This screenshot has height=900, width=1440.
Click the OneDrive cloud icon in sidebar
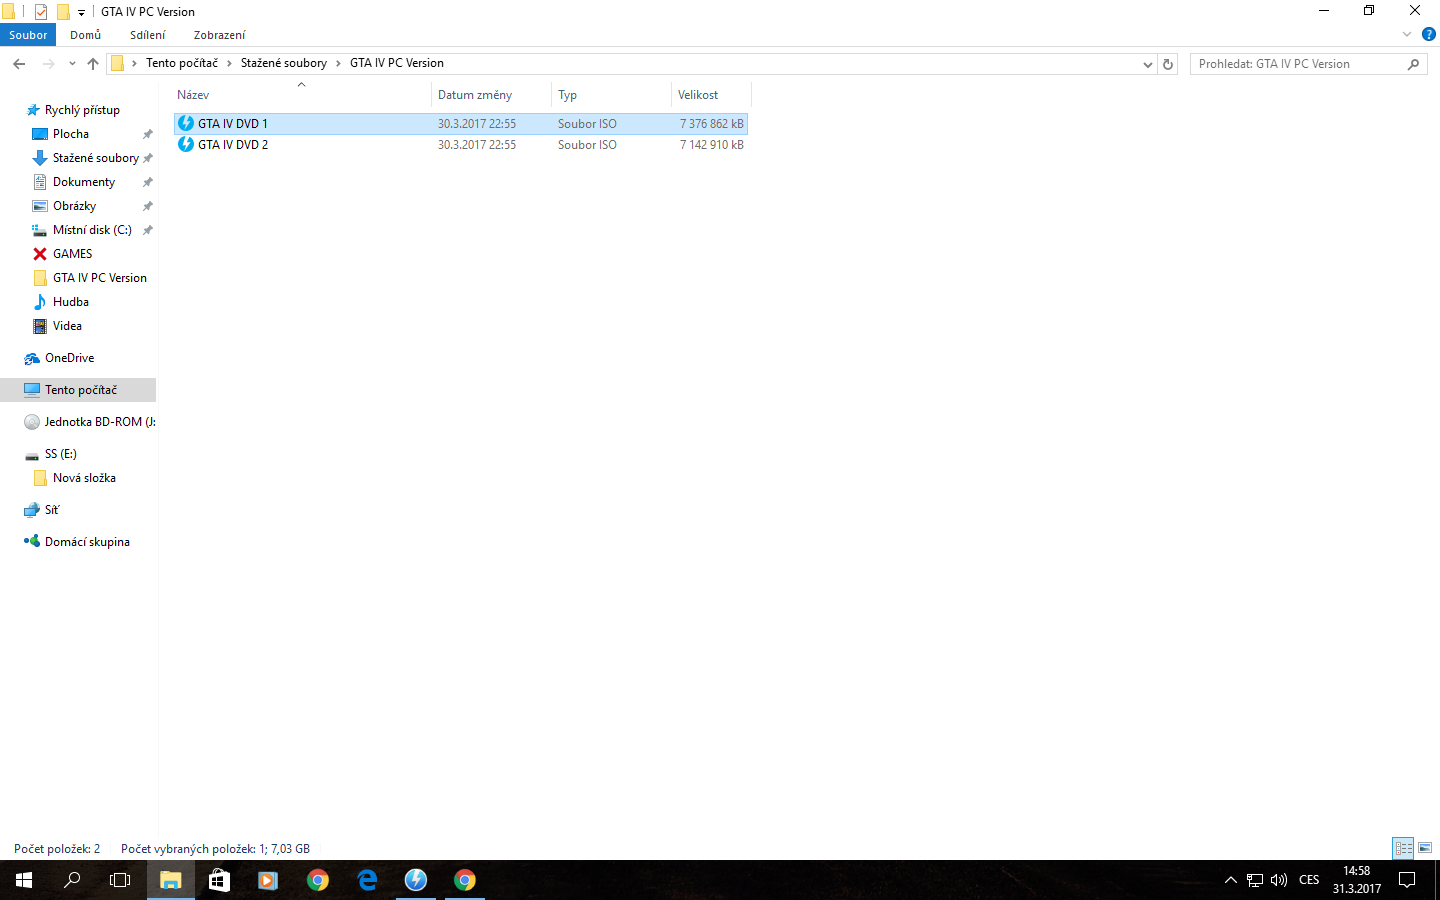[x=32, y=358]
